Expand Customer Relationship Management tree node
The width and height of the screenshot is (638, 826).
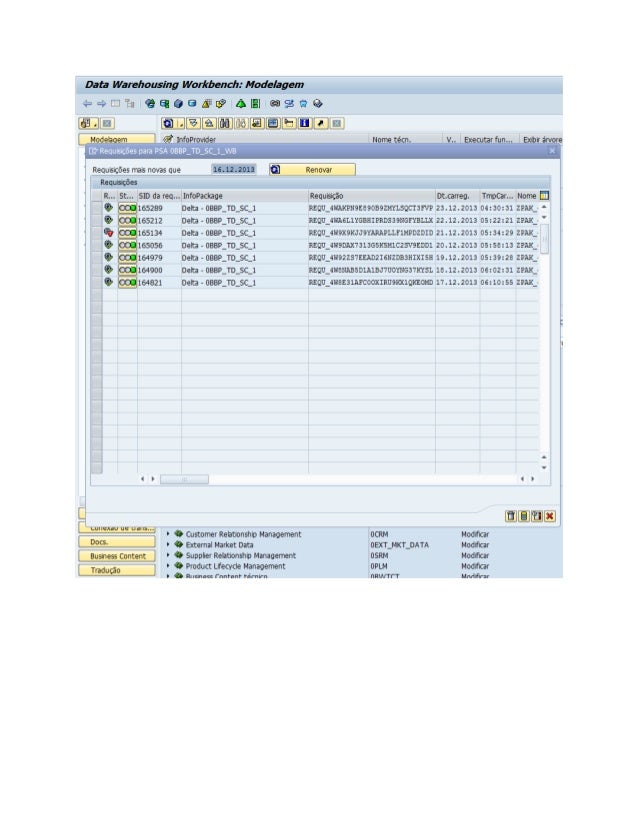tap(168, 534)
